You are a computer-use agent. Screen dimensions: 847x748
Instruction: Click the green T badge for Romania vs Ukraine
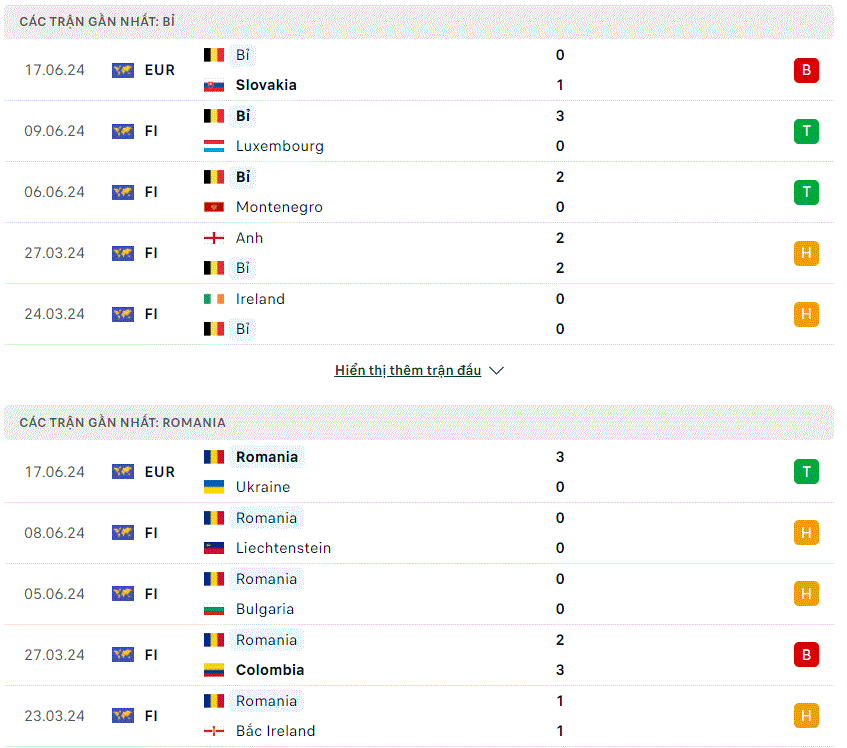pos(806,472)
